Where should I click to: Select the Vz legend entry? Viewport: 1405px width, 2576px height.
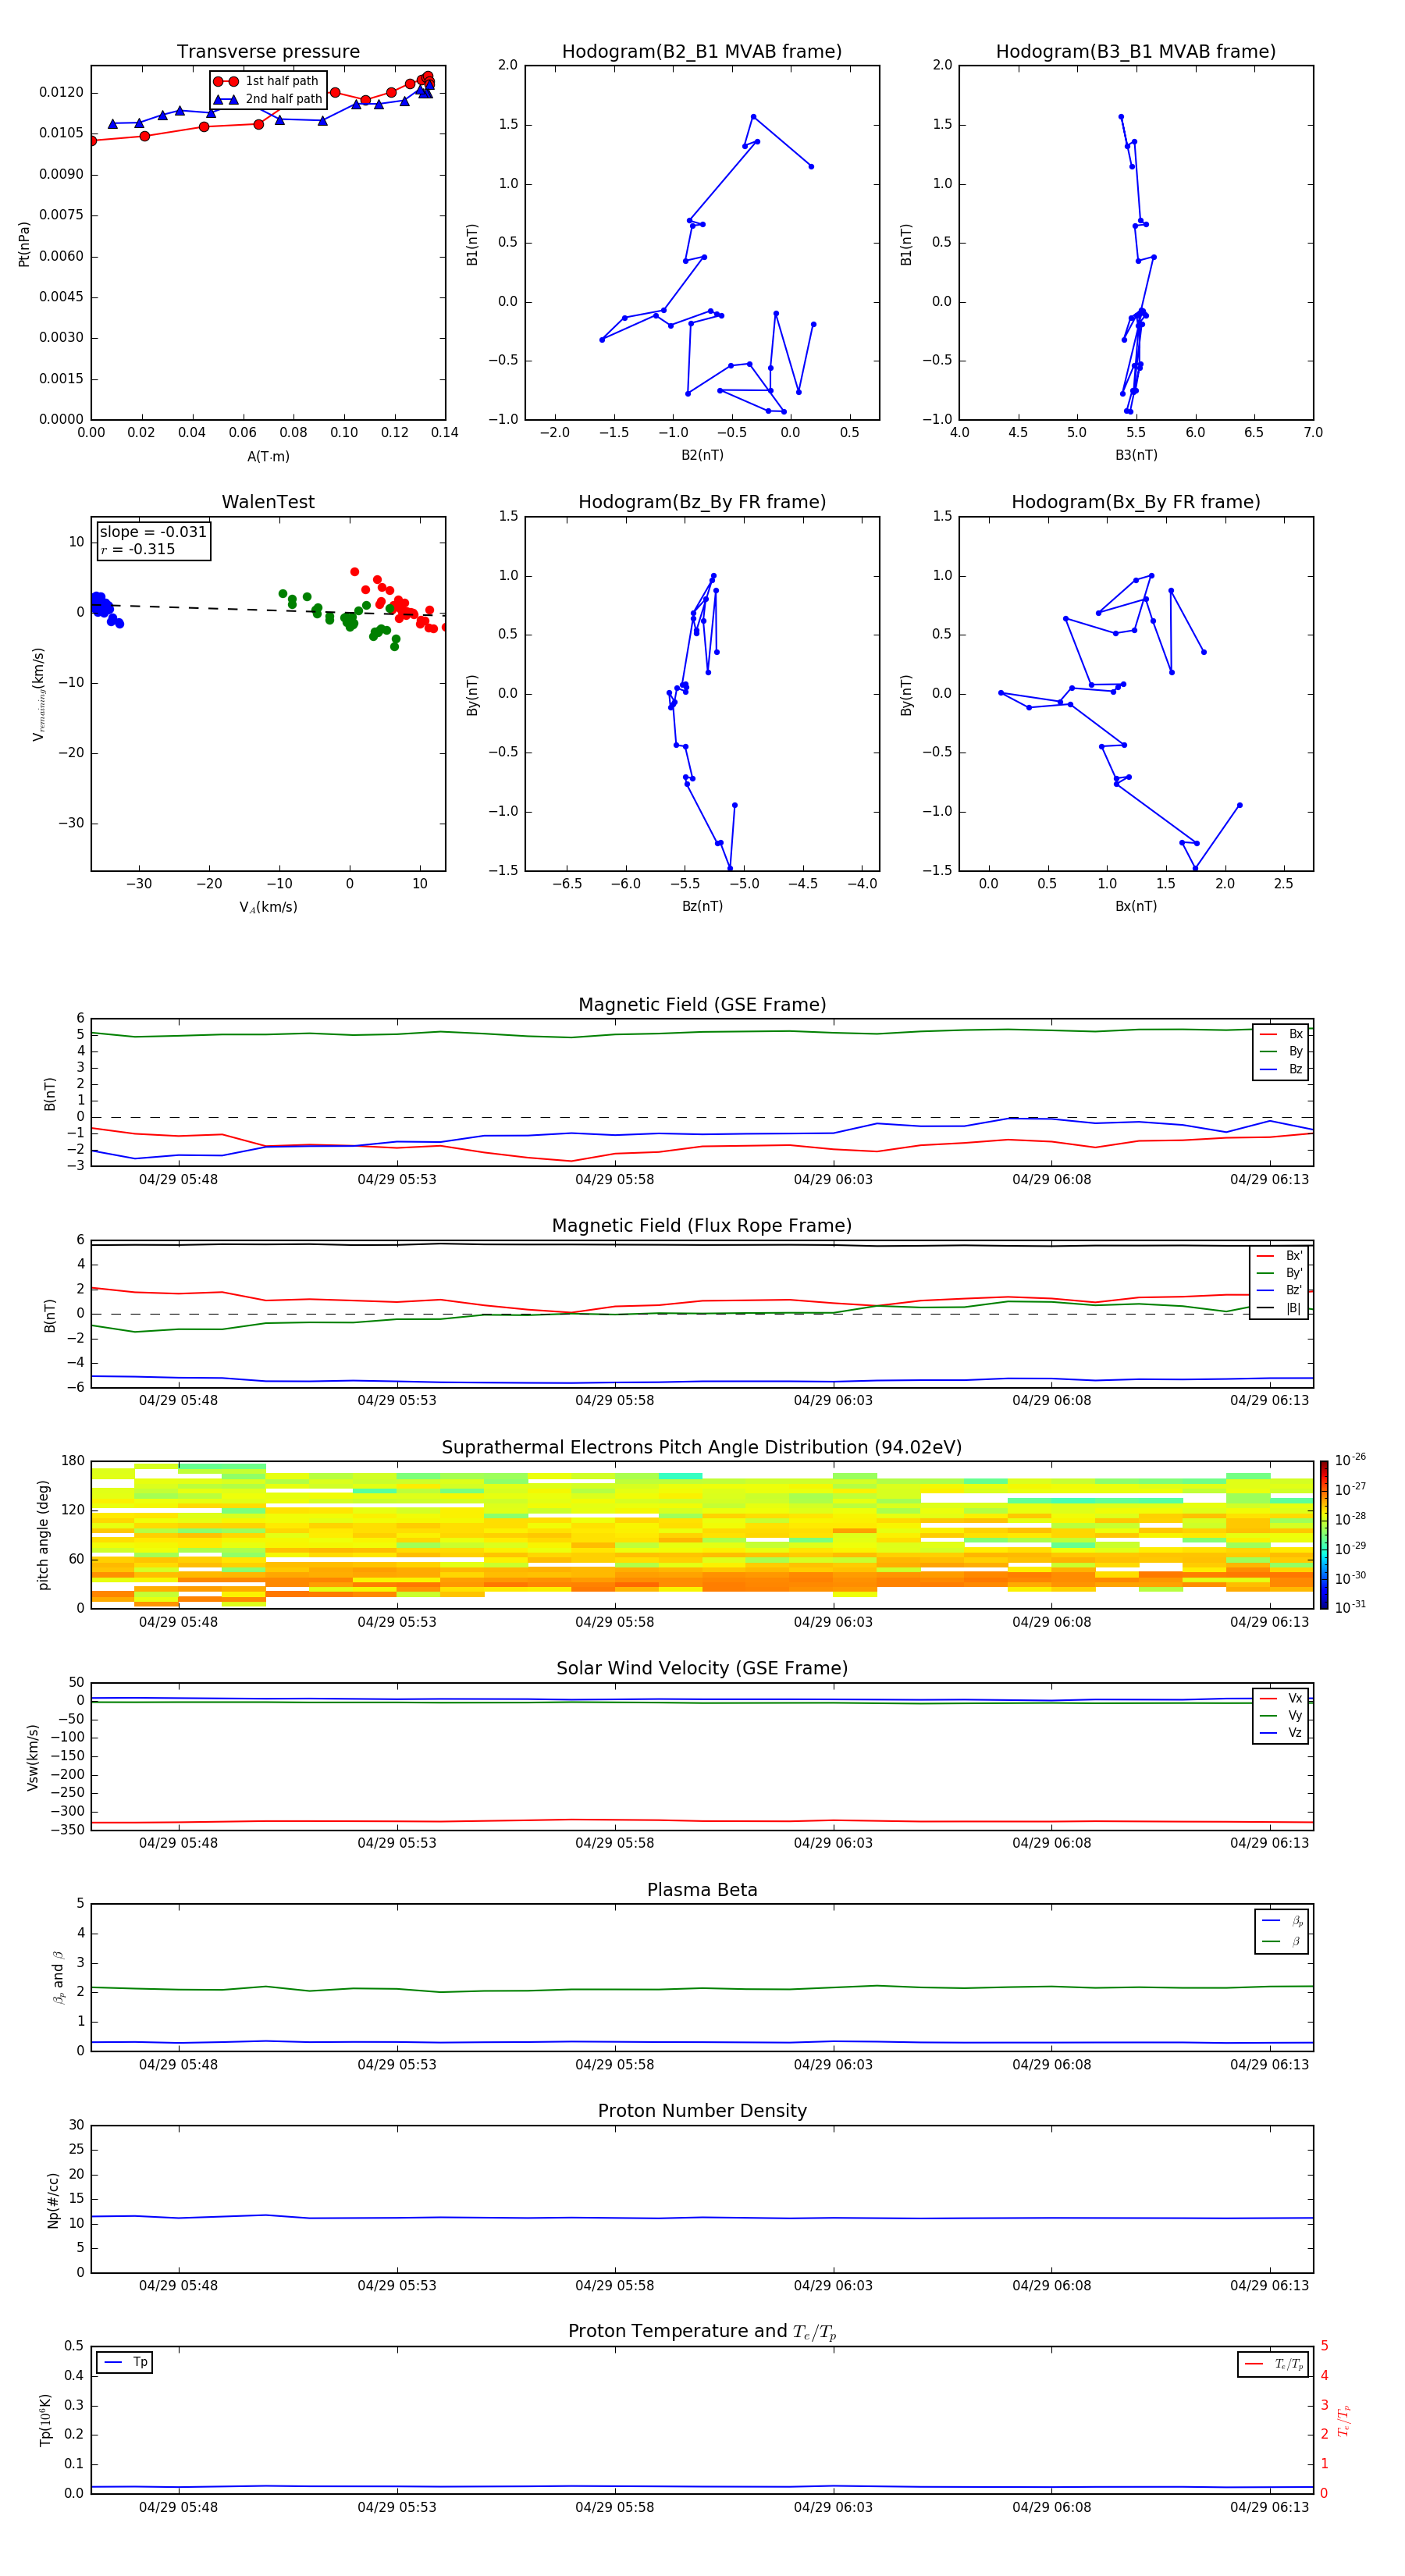pyautogui.click(x=1281, y=1733)
